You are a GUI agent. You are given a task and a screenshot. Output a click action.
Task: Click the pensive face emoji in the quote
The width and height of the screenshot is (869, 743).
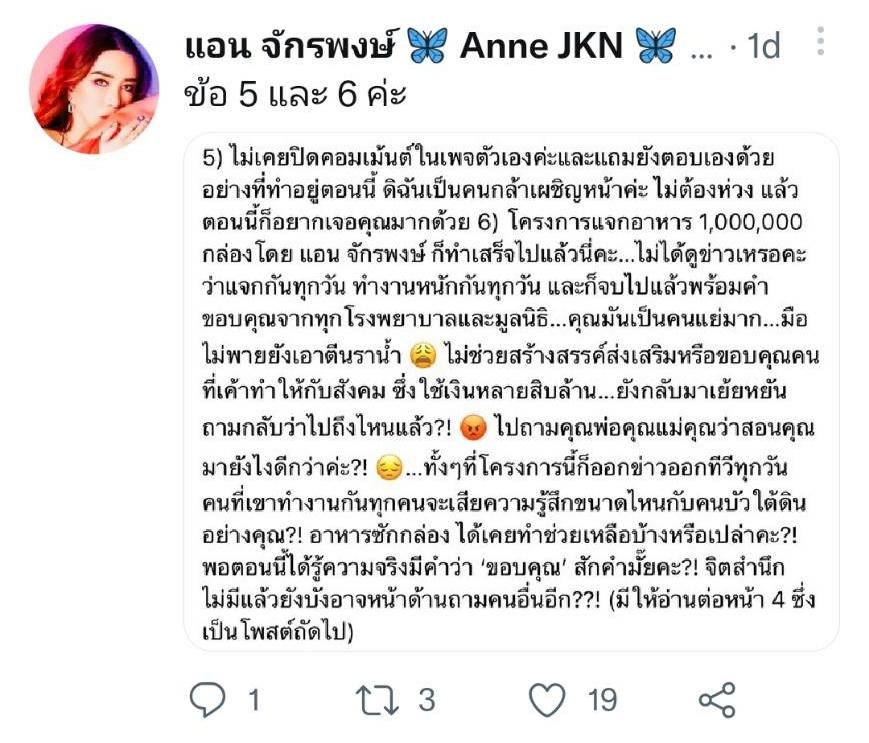(x=389, y=468)
